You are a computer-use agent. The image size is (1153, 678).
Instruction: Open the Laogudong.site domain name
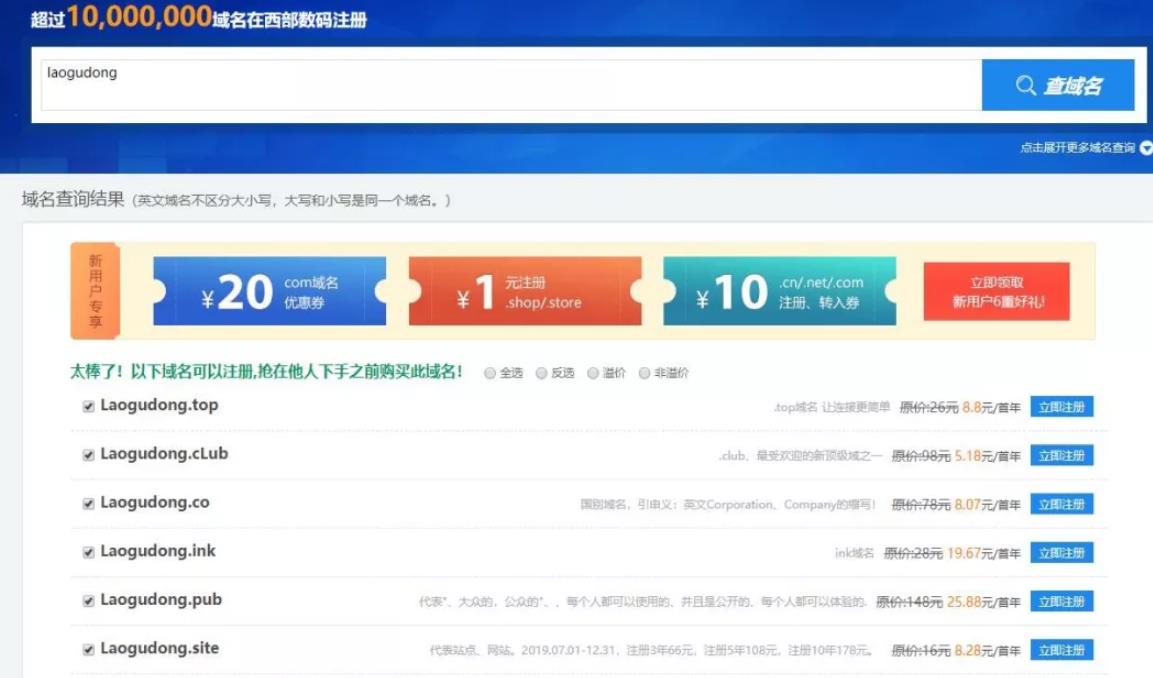tap(159, 648)
